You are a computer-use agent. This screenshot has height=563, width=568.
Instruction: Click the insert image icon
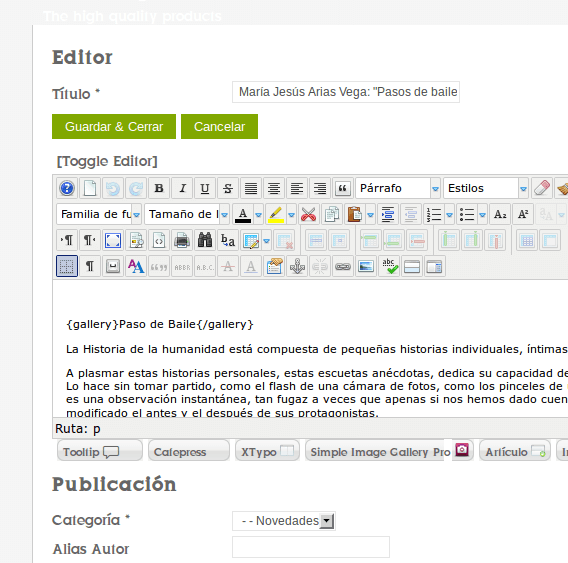click(366, 267)
